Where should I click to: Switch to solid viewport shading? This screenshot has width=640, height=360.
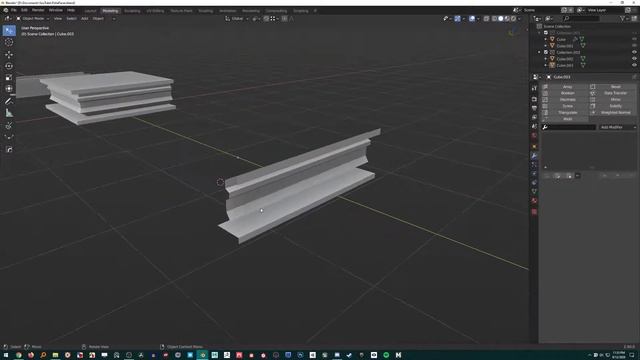point(501,18)
